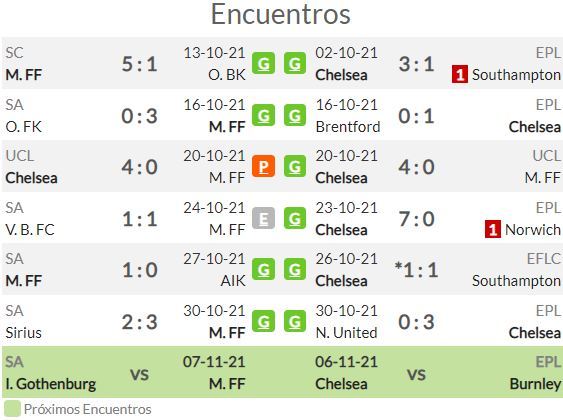The height and width of the screenshot is (420, 563).
Task: Select the I. Gothenburg upcoming match team
Action: point(51,384)
